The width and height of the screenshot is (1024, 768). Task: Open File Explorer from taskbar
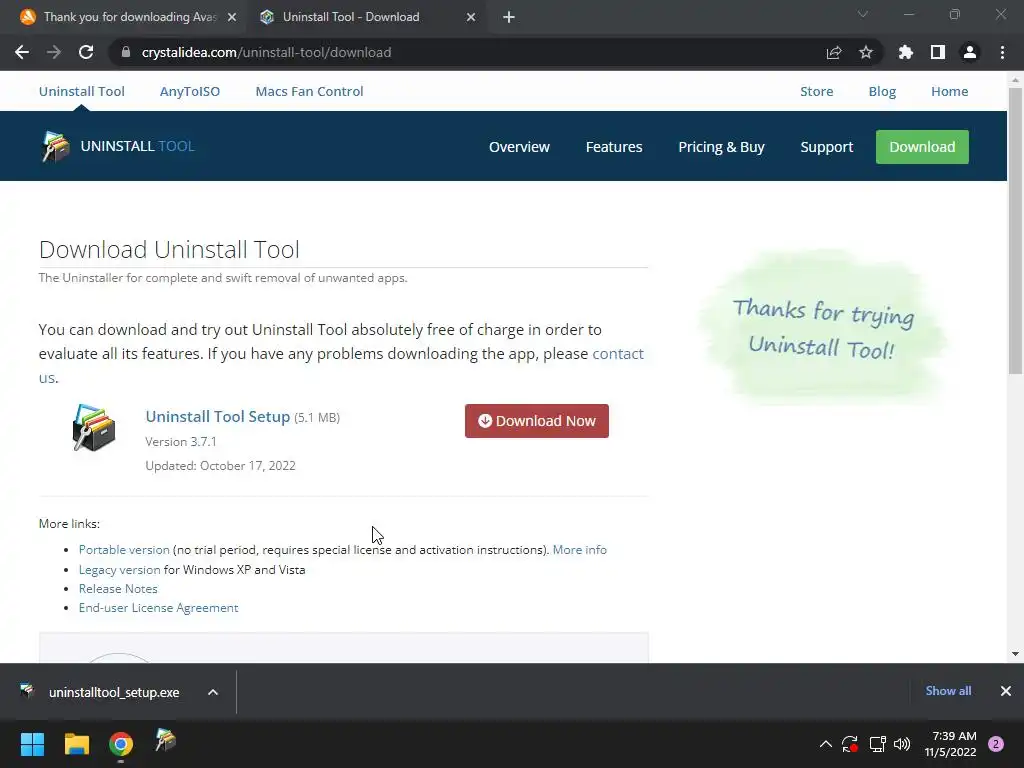tap(77, 744)
